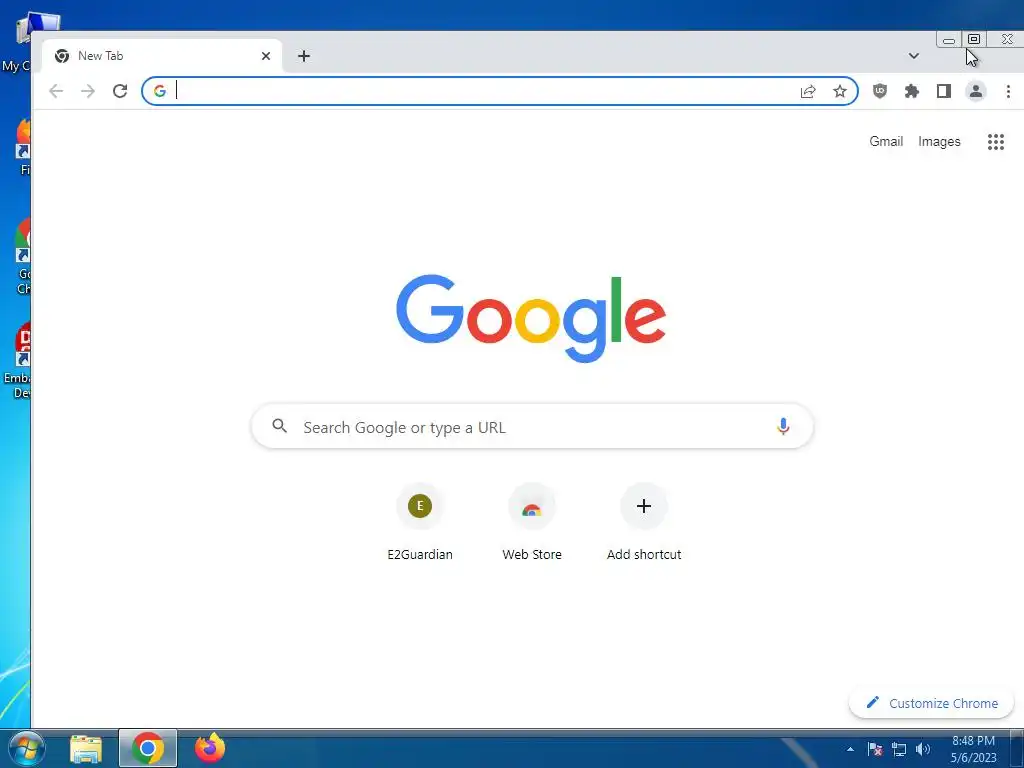This screenshot has width=1024, height=768.
Task: Open the Action Center flag icon
Action: [875, 749]
